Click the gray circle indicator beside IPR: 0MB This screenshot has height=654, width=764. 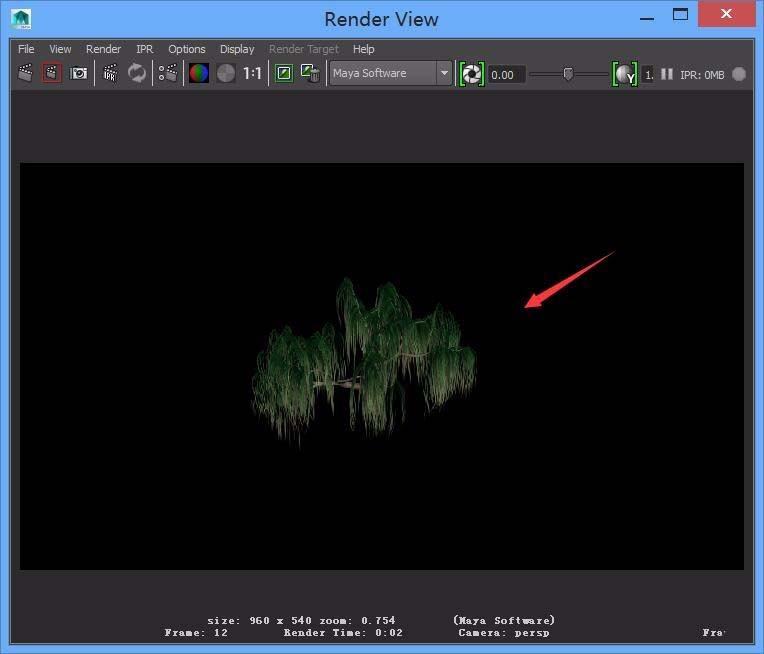tap(739, 74)
